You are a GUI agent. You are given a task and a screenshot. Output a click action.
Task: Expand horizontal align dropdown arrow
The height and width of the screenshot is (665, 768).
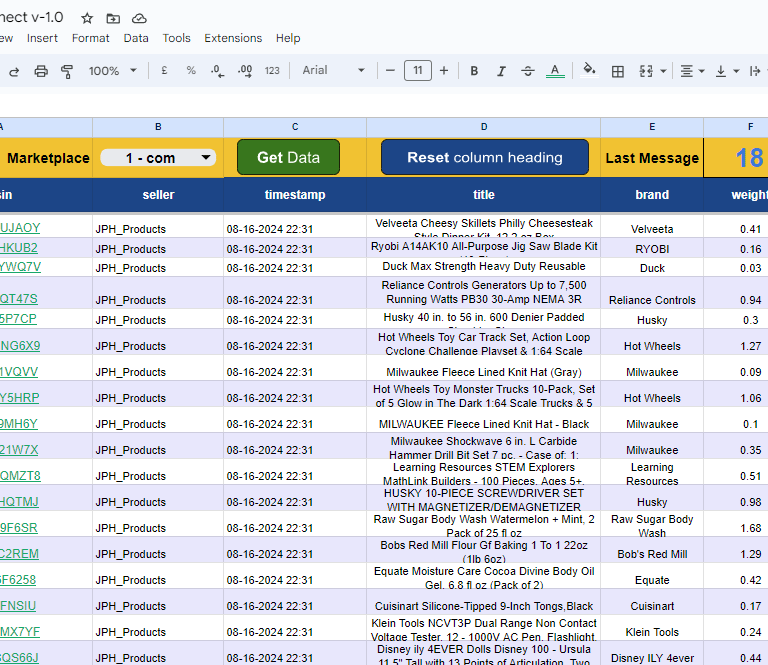[x=701, y=71]
